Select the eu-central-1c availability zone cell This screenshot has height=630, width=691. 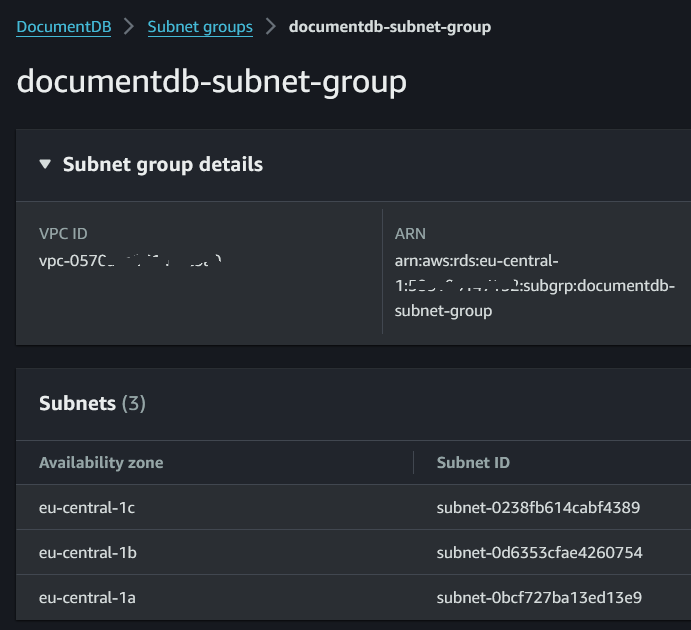point(87,508)
